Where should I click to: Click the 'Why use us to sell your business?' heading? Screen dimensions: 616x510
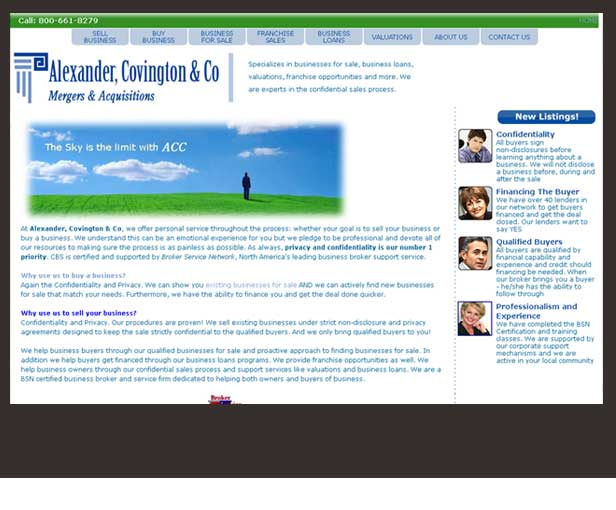click(x=79, y=313)
